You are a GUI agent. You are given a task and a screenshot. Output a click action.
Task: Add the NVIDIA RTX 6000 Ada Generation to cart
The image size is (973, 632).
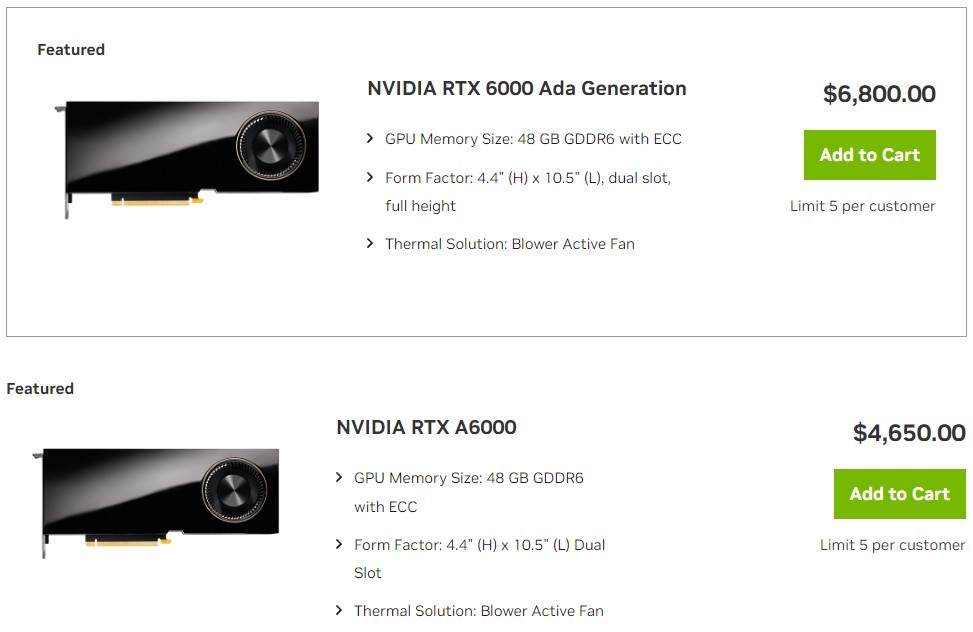click(x=869, y=155)
